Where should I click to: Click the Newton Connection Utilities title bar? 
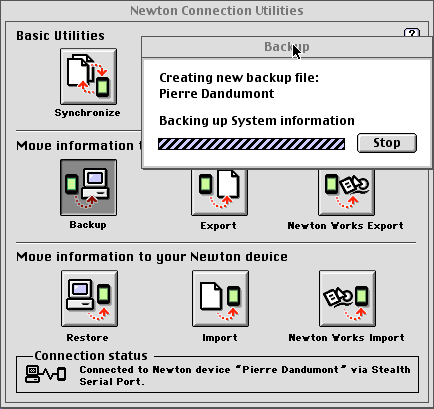pos(217,10)
